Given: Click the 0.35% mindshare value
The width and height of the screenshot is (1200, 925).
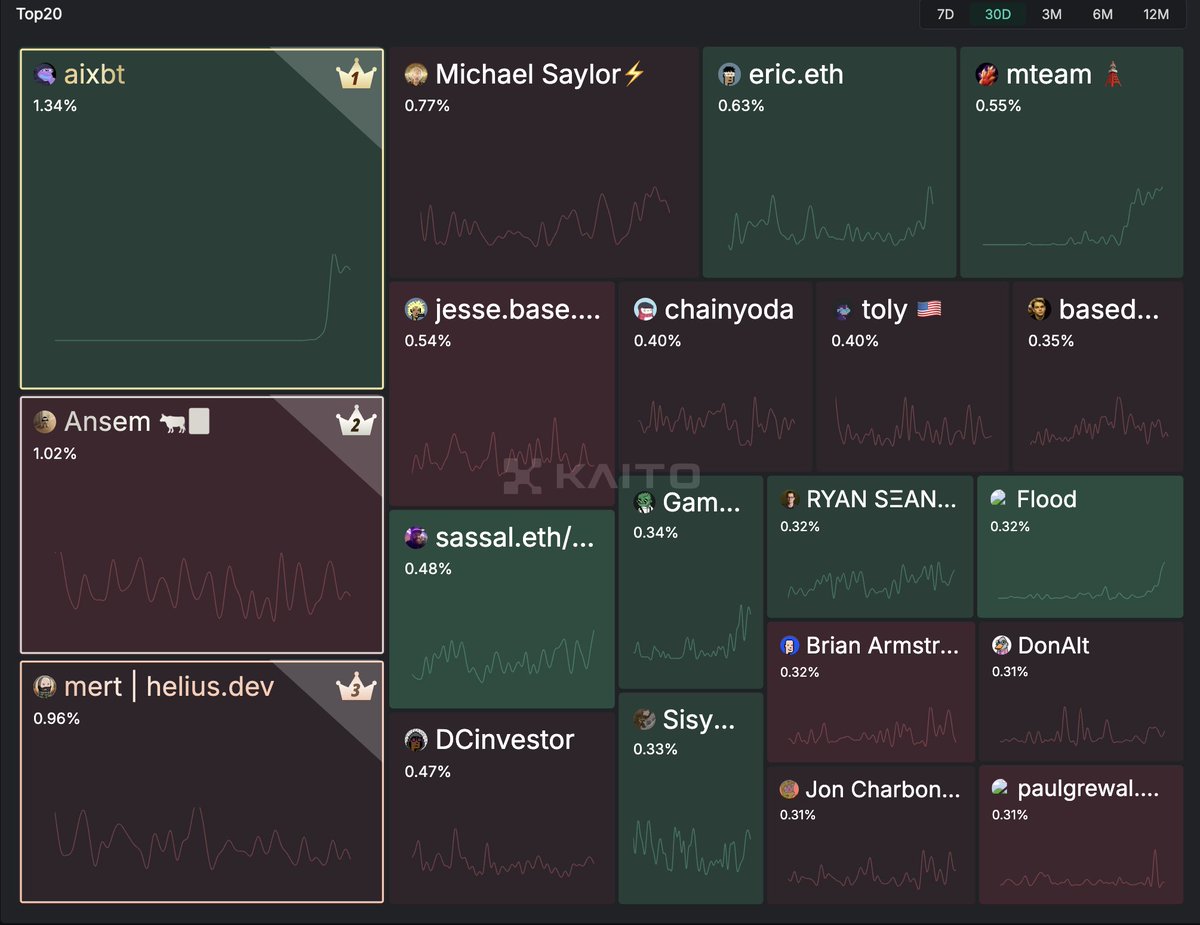Looking at the screenshot, I should (1051, 340).
